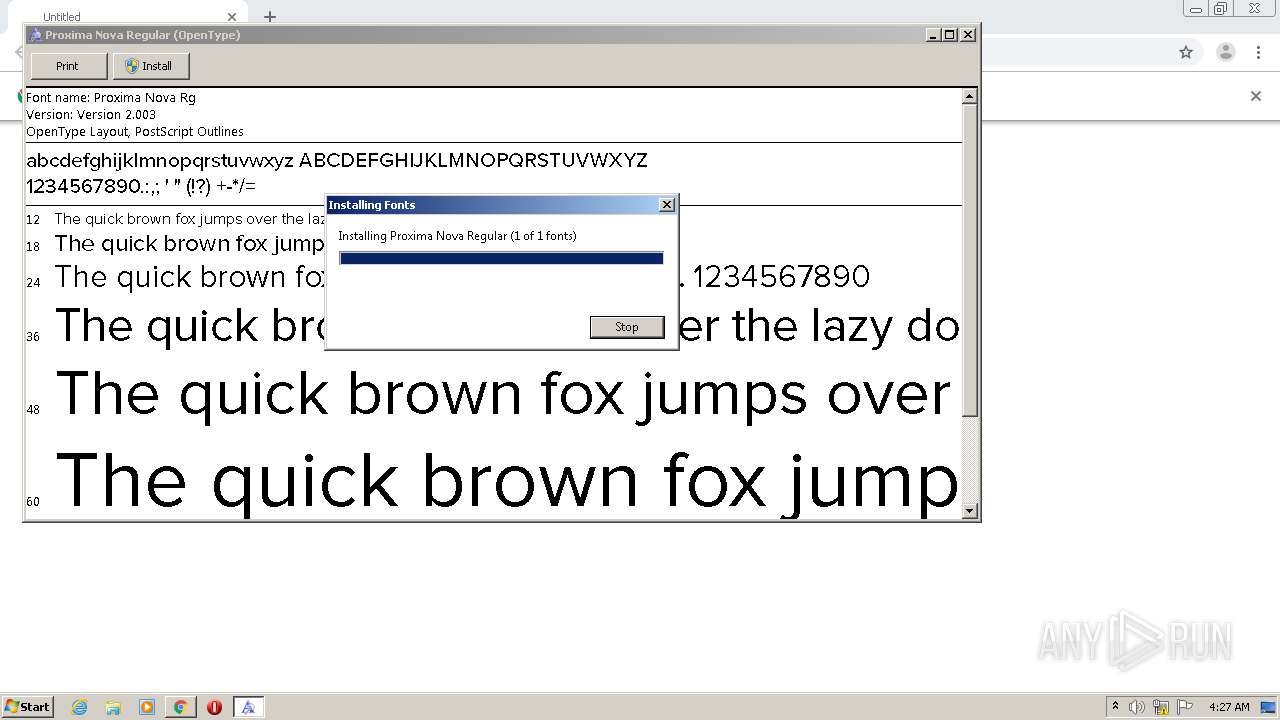This screenshot has height=720, width=1280.
Task: Open the volume speaker icon in tray
Action: pyautogui.click(x=1137, y=707)
